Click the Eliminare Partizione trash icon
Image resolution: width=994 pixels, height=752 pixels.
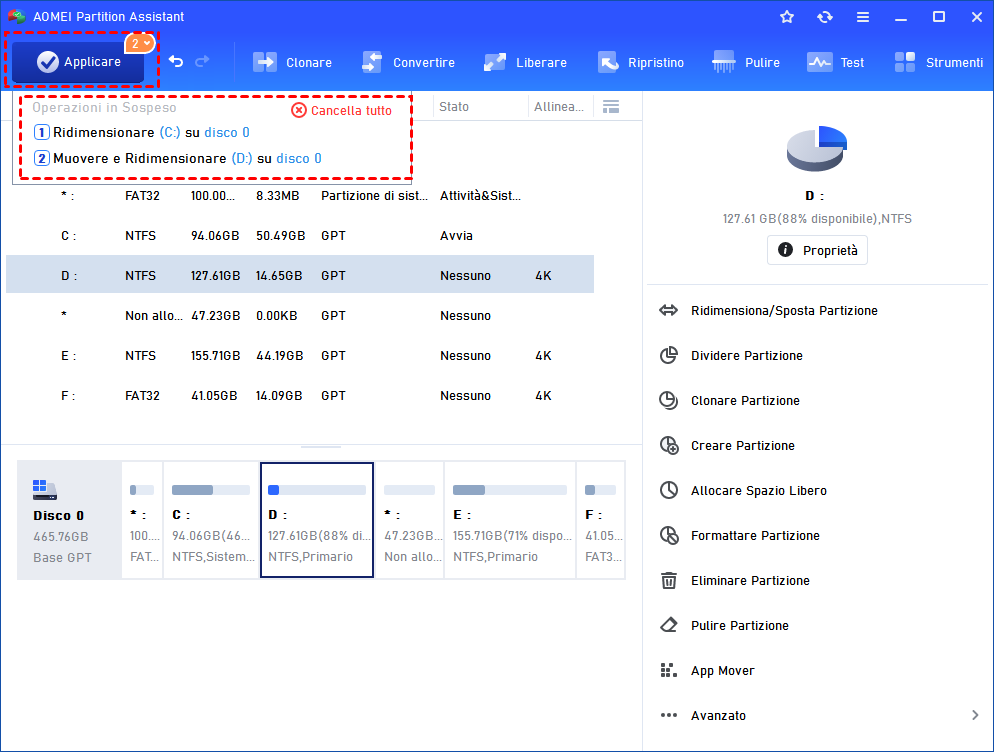[x=669, y=581]
